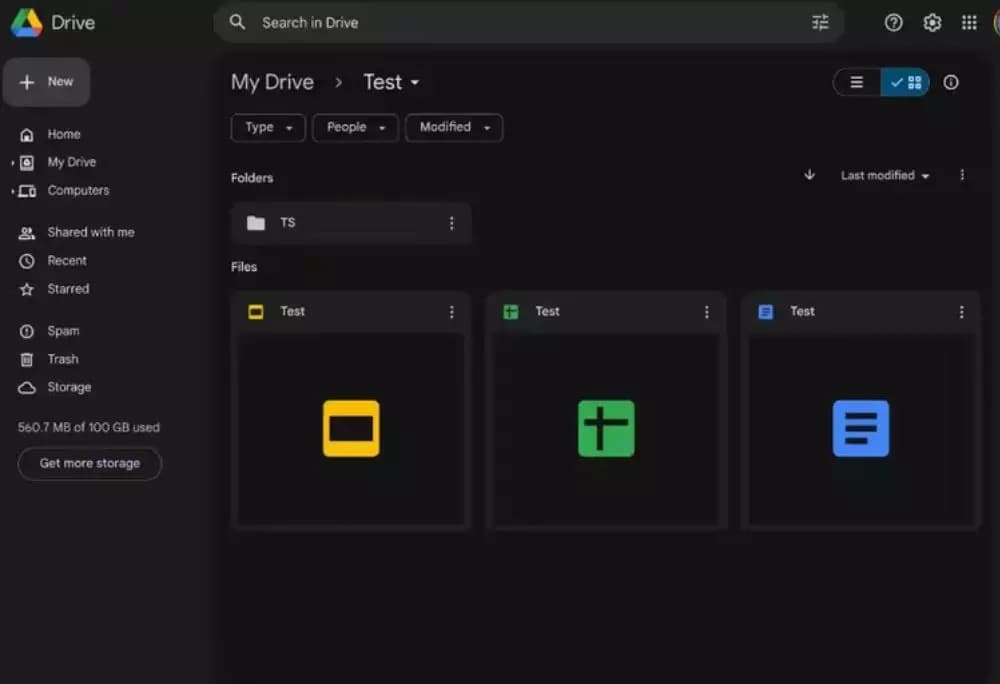Open more options beside Last modified
Image resolution: width=1000 pixels, height=684 pixels.
(962, 175)
